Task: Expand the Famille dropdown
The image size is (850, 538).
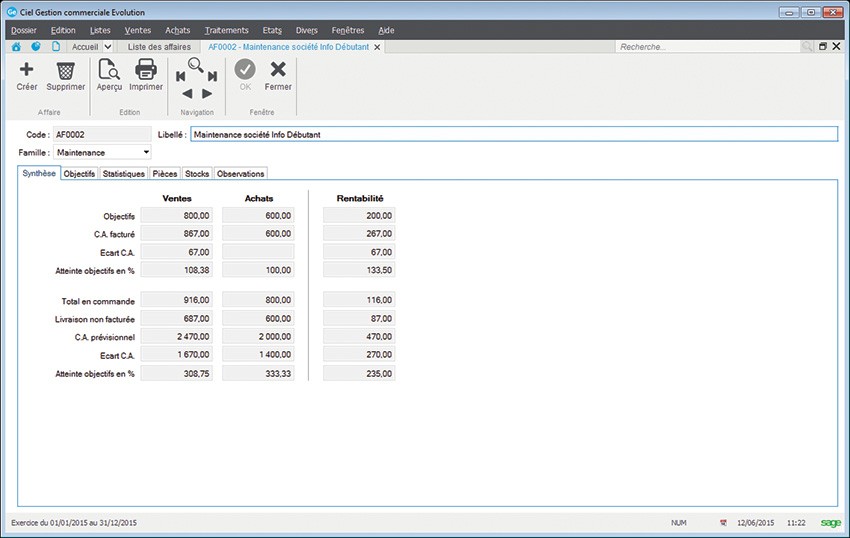Action: tap(147, 153)
